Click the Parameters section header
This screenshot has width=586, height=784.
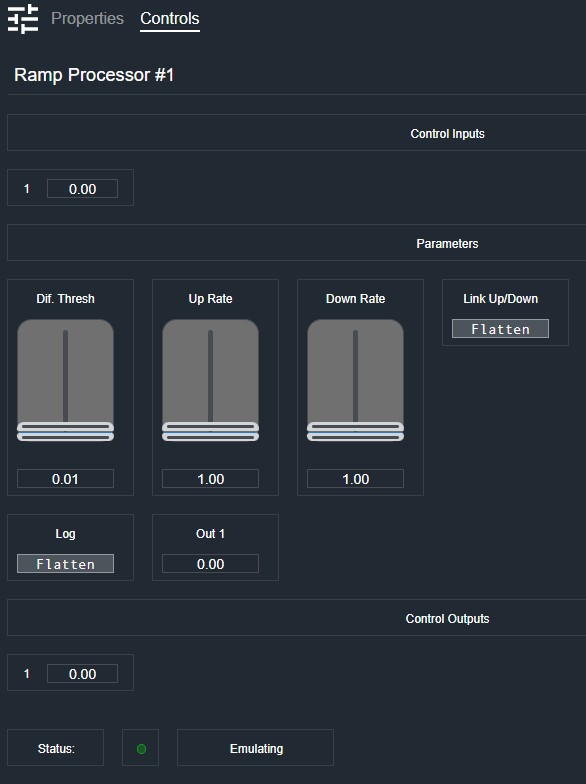pos(296,243)
